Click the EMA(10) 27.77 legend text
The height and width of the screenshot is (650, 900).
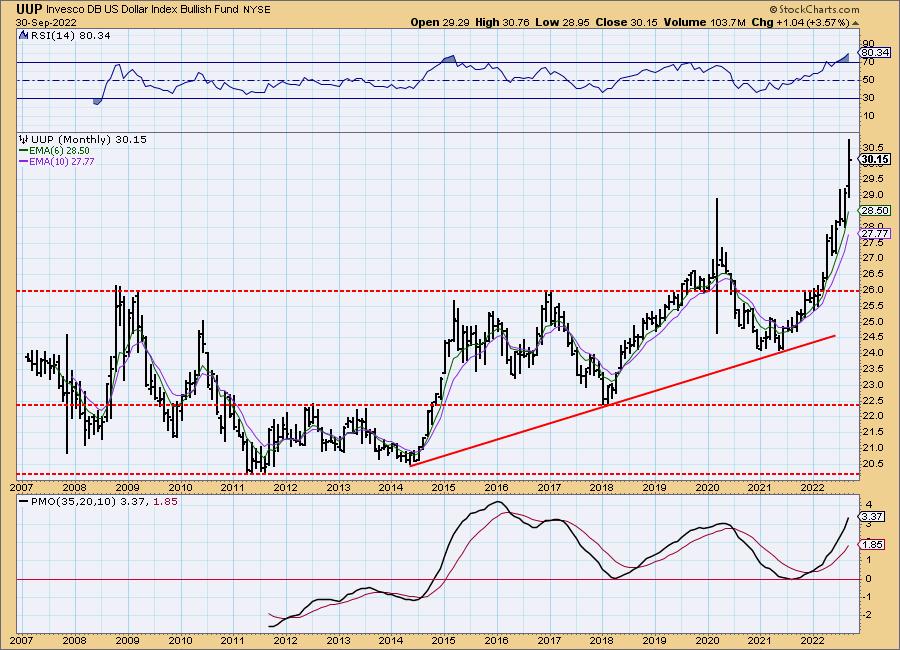61,161
